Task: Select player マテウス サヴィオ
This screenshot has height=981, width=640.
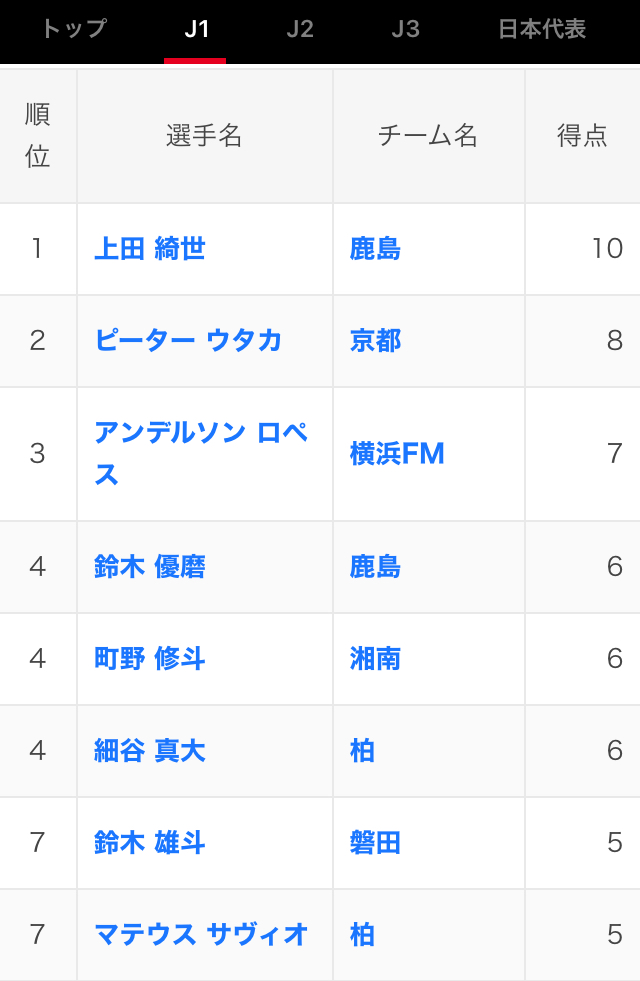Action: click(201, 935)
